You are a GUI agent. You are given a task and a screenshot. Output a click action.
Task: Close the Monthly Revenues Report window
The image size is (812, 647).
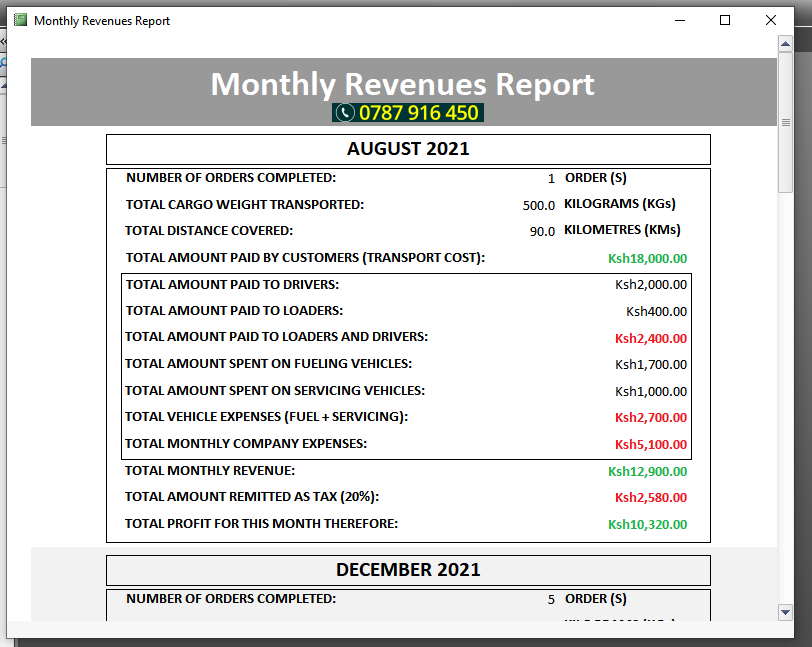click(x=771, y=20)
